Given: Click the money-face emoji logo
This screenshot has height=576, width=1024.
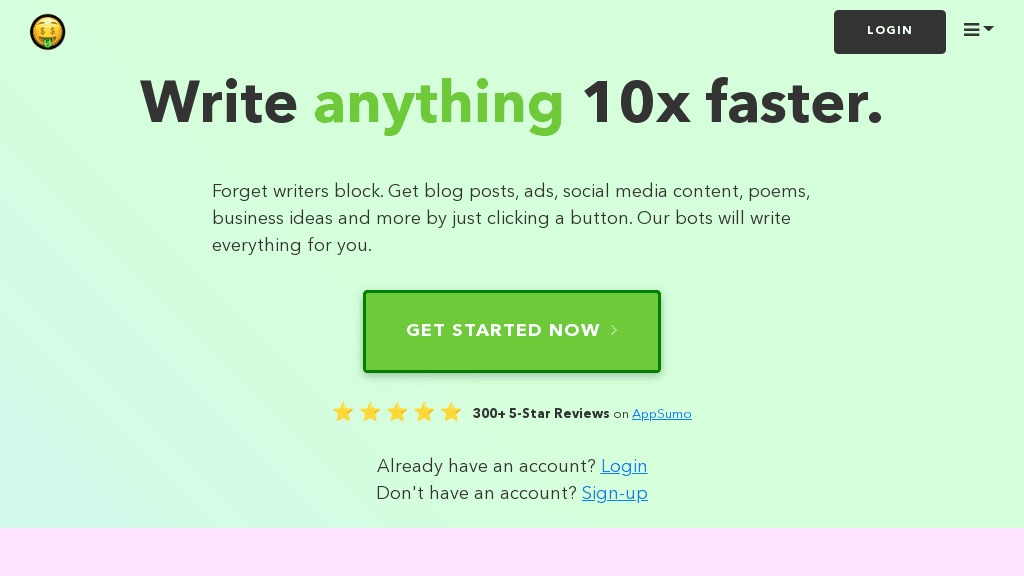Looking at the screenshot, I should click(x=48, y=32).
